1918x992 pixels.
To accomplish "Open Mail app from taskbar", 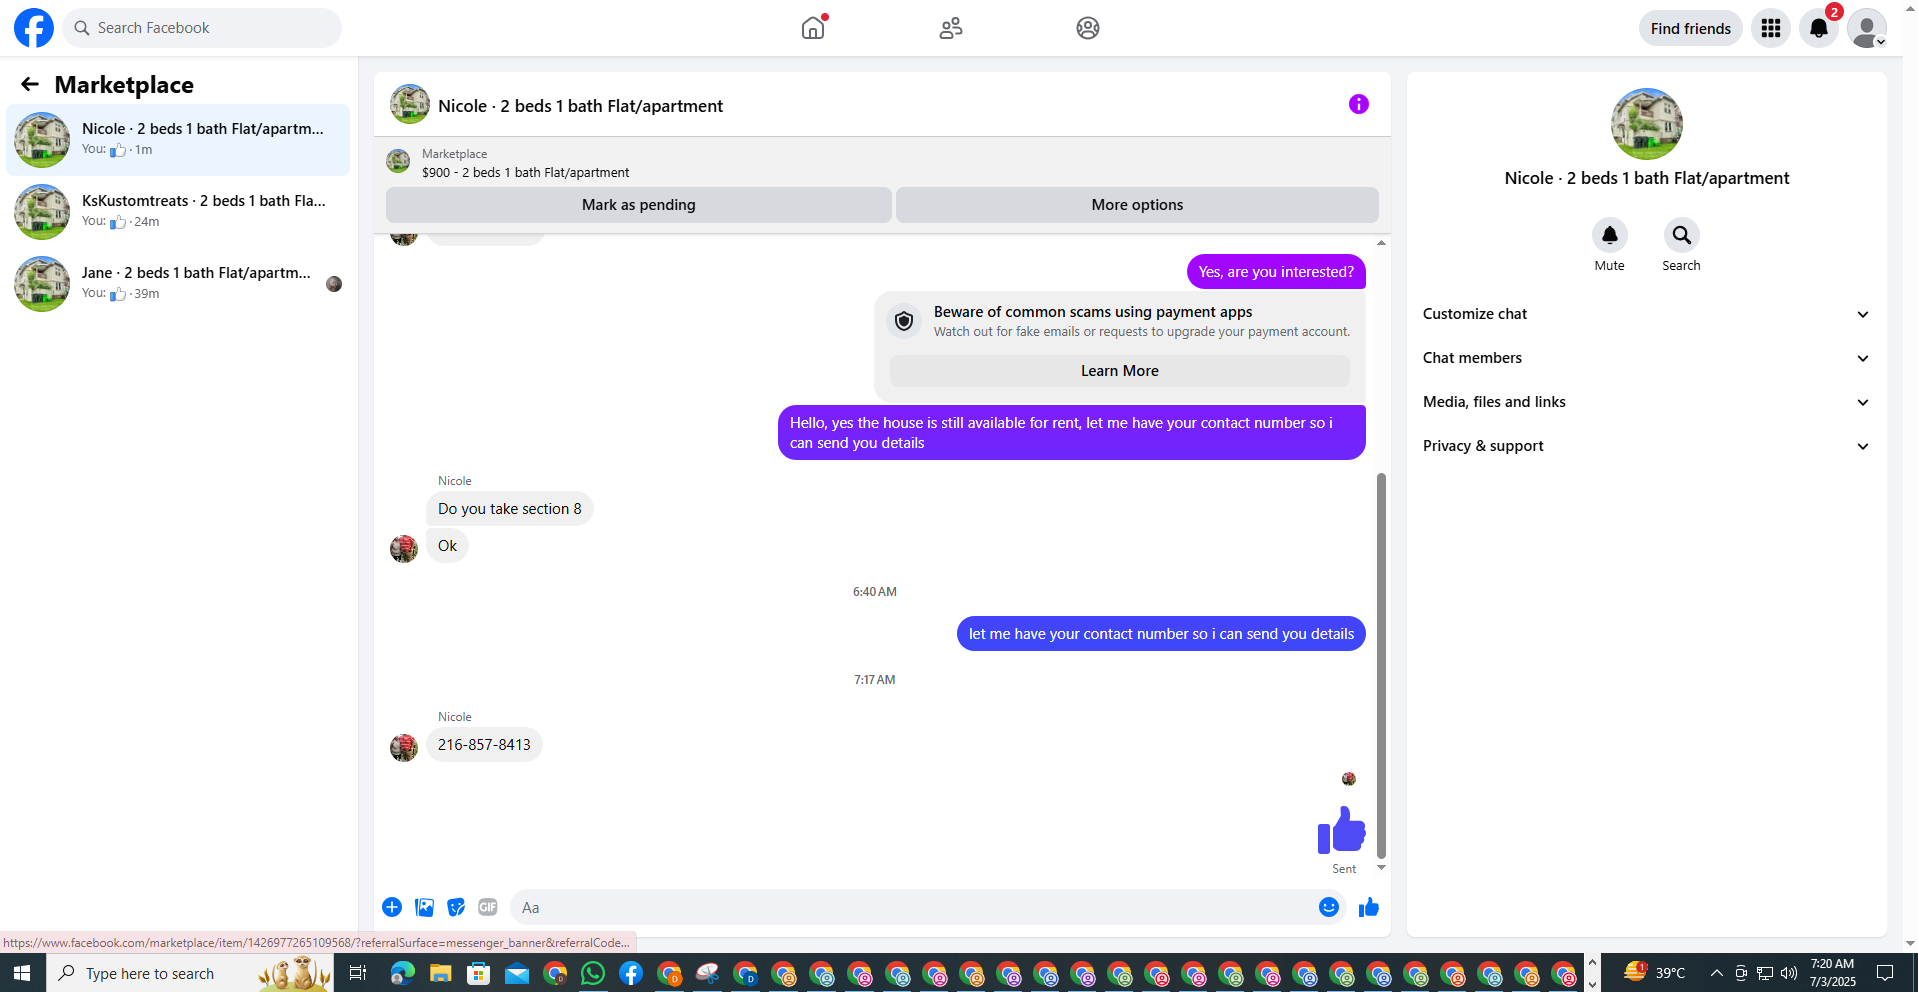I will coord(517,973).
